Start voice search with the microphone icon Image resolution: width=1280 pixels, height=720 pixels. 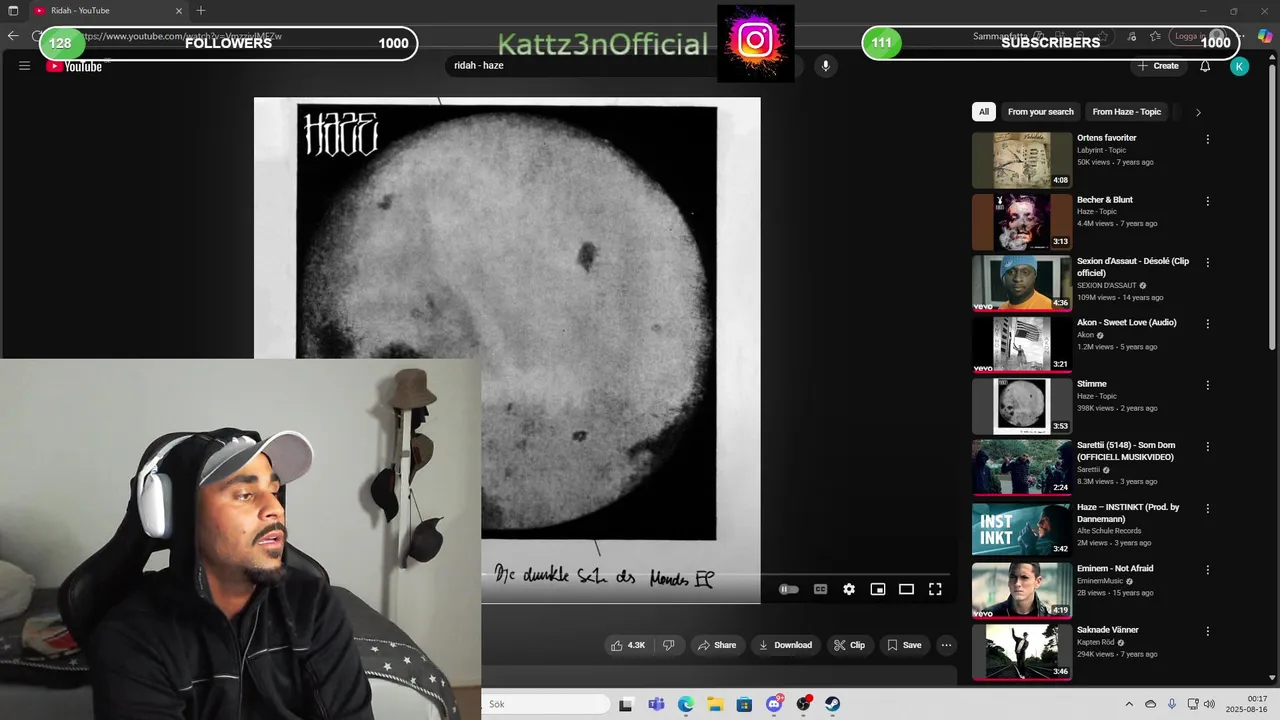tap(825, 66)
